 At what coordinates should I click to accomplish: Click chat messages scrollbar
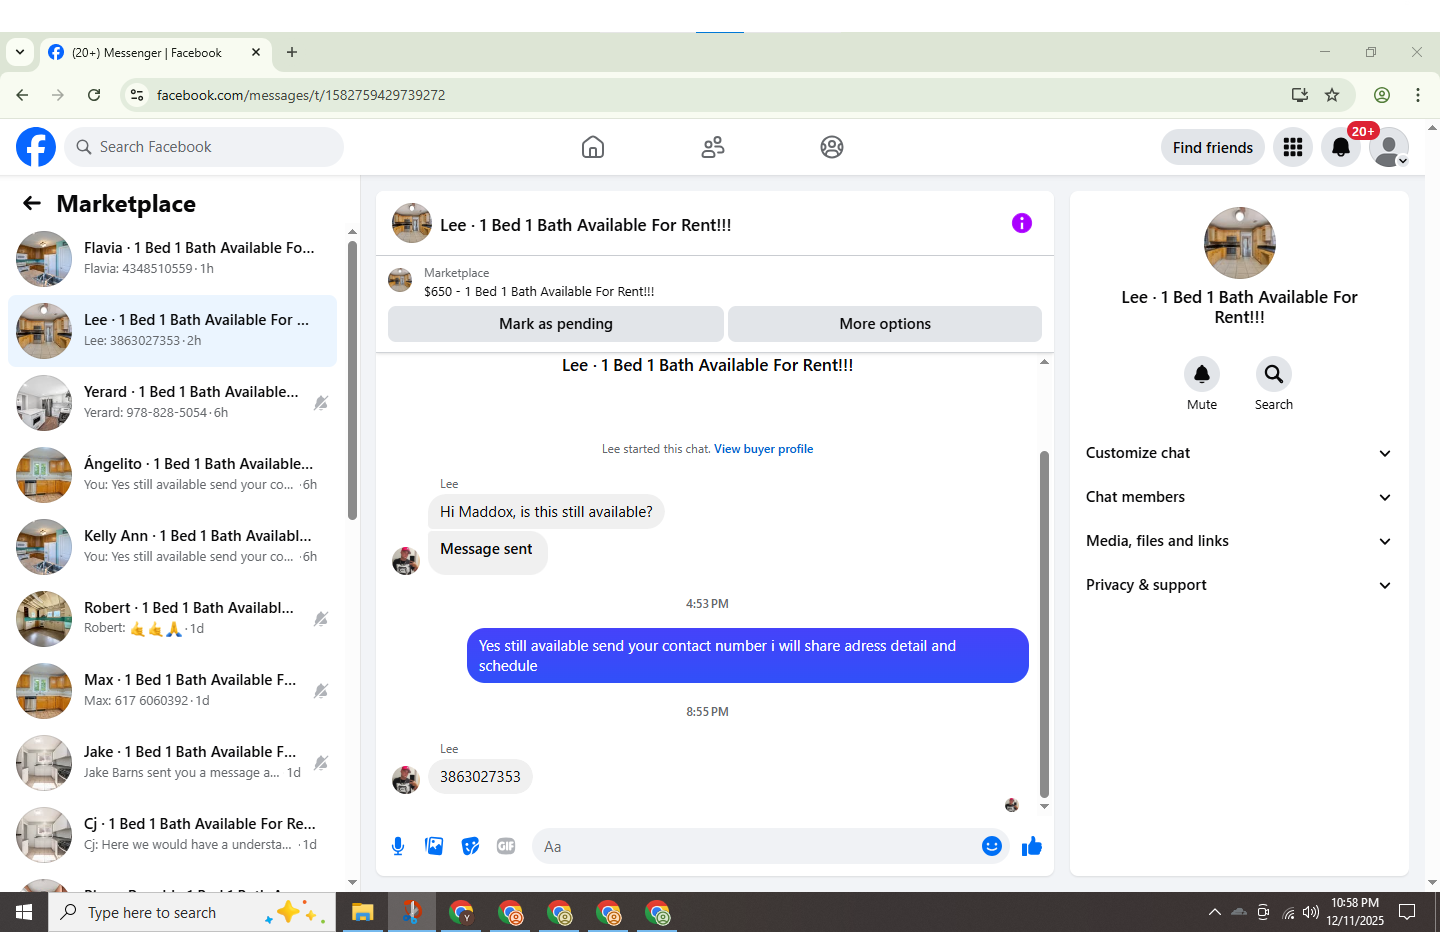[1044, 623]
